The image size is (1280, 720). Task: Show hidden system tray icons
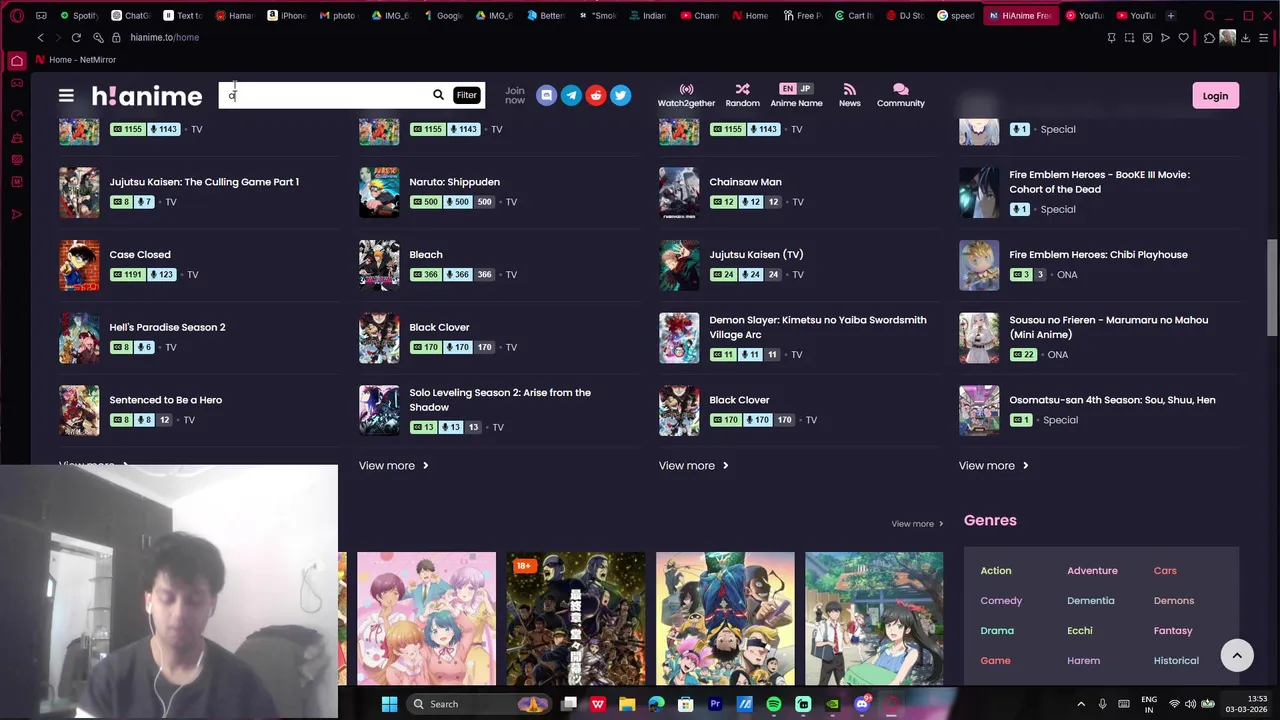(1082, 704)
